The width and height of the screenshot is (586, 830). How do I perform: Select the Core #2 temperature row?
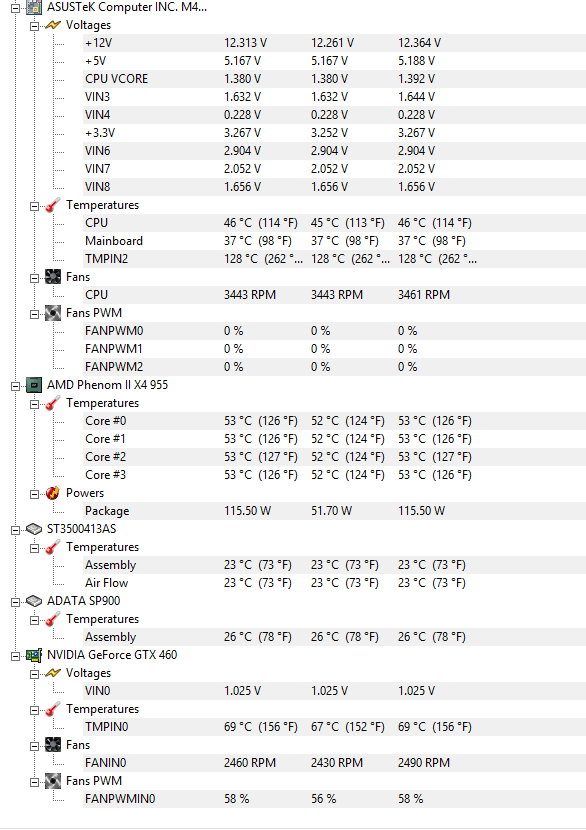[335, 457]
